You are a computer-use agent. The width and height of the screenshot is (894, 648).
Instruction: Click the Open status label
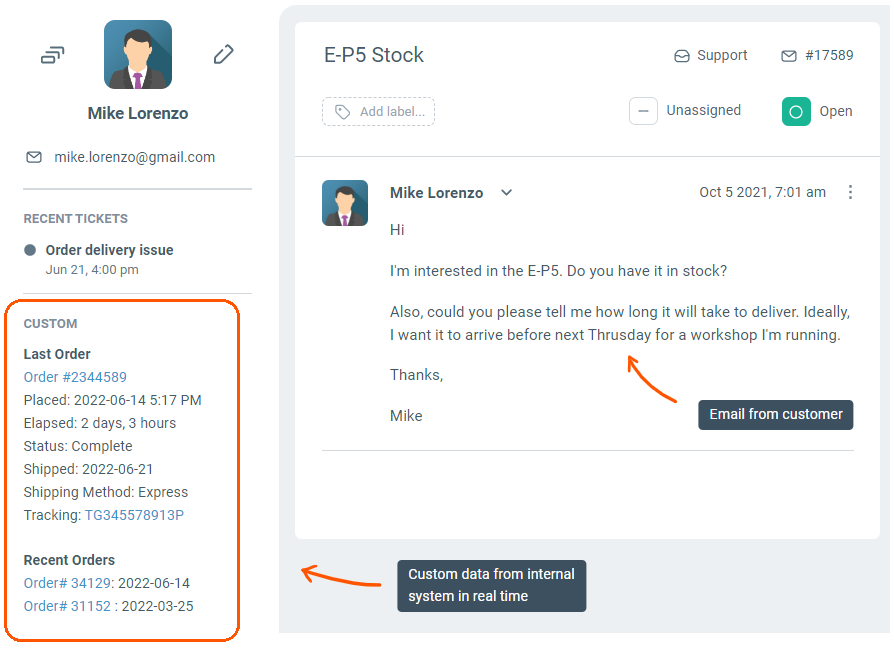(x=836, y=111)
